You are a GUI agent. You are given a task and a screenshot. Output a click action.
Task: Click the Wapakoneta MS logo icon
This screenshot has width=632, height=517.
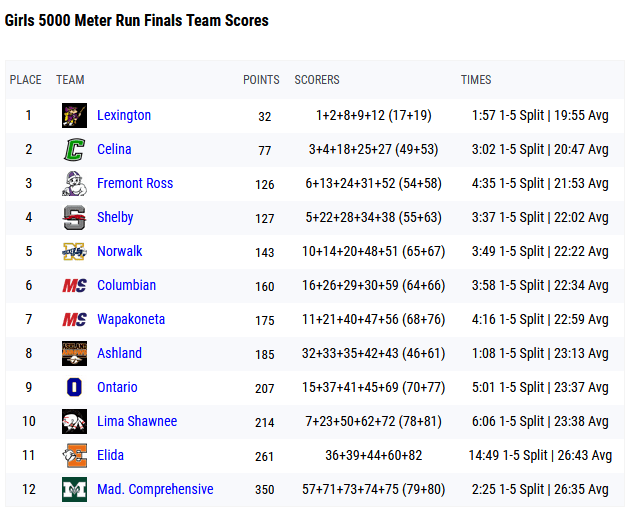coord(74,319)
